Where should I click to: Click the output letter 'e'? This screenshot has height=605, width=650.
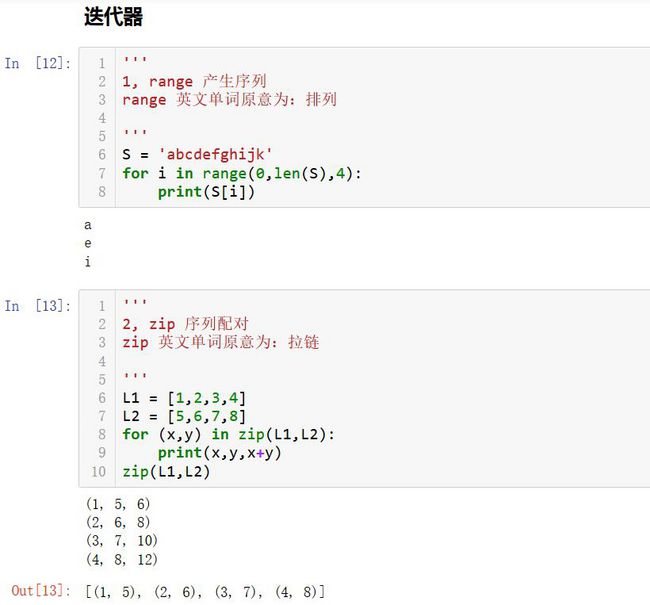click(87, 244)
